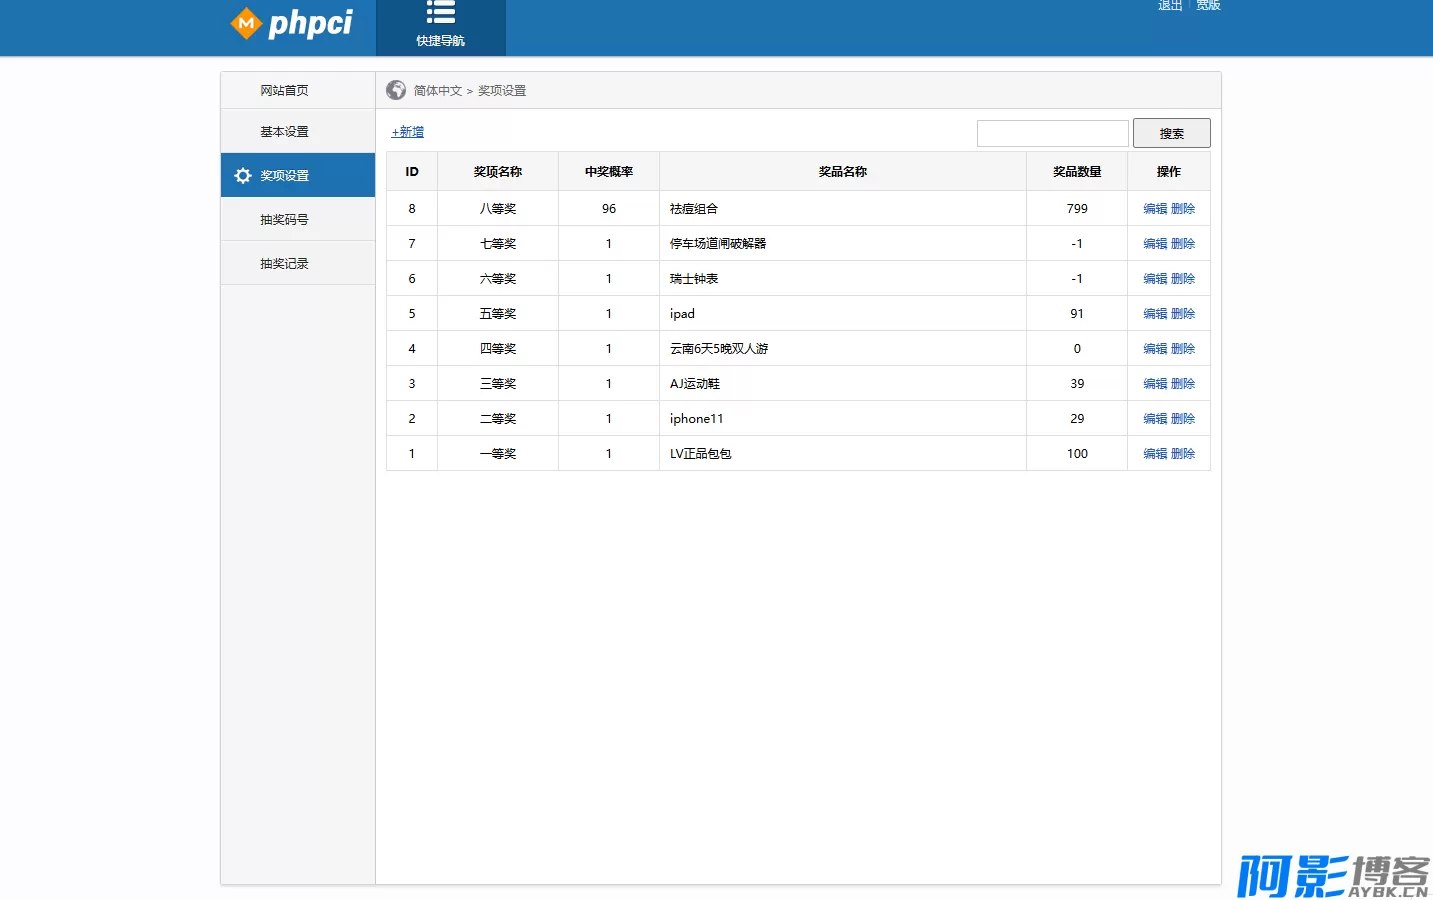Open 基本设置 in the sidebar
The height and width of the screenshot is (900, 1433).
pyautogui.click(x=284, y=132)
